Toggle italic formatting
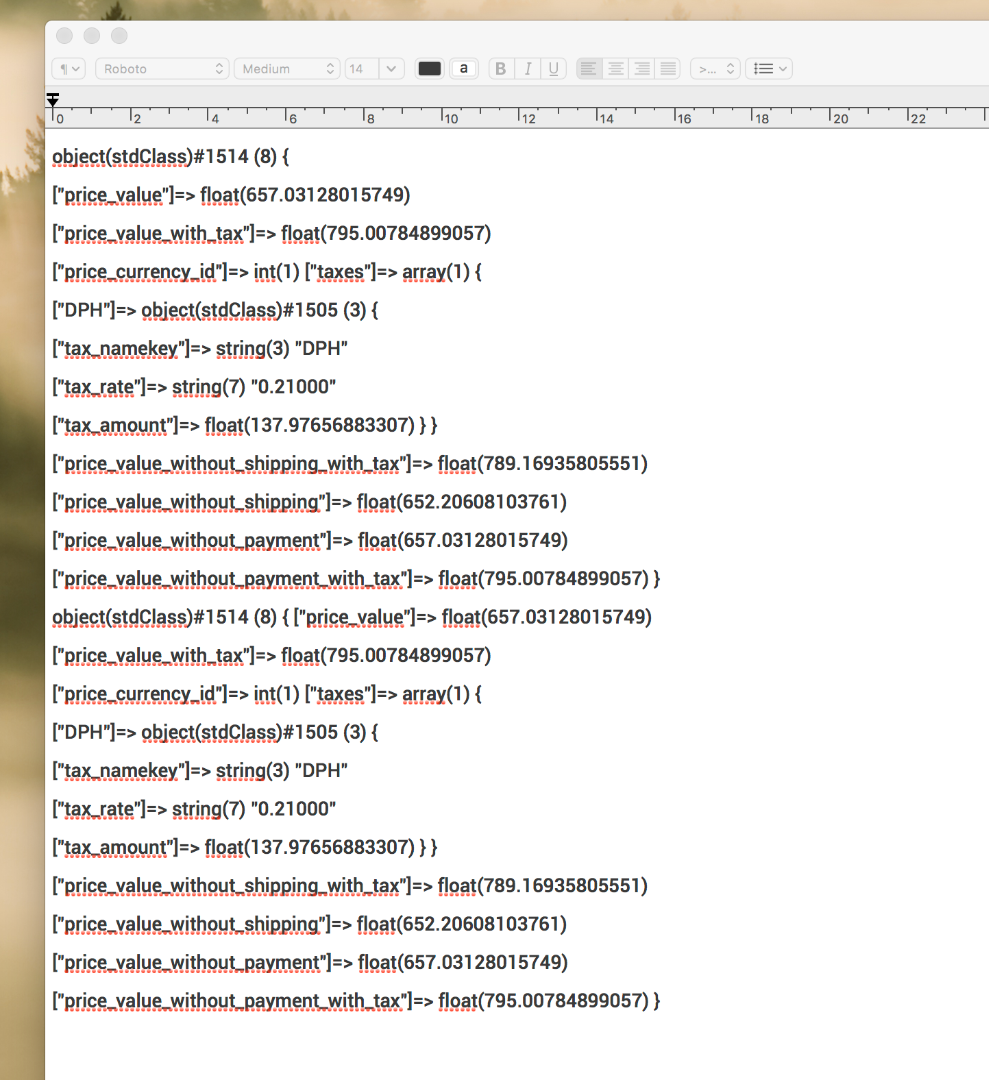989x1080 pixels. pos(528,69)
